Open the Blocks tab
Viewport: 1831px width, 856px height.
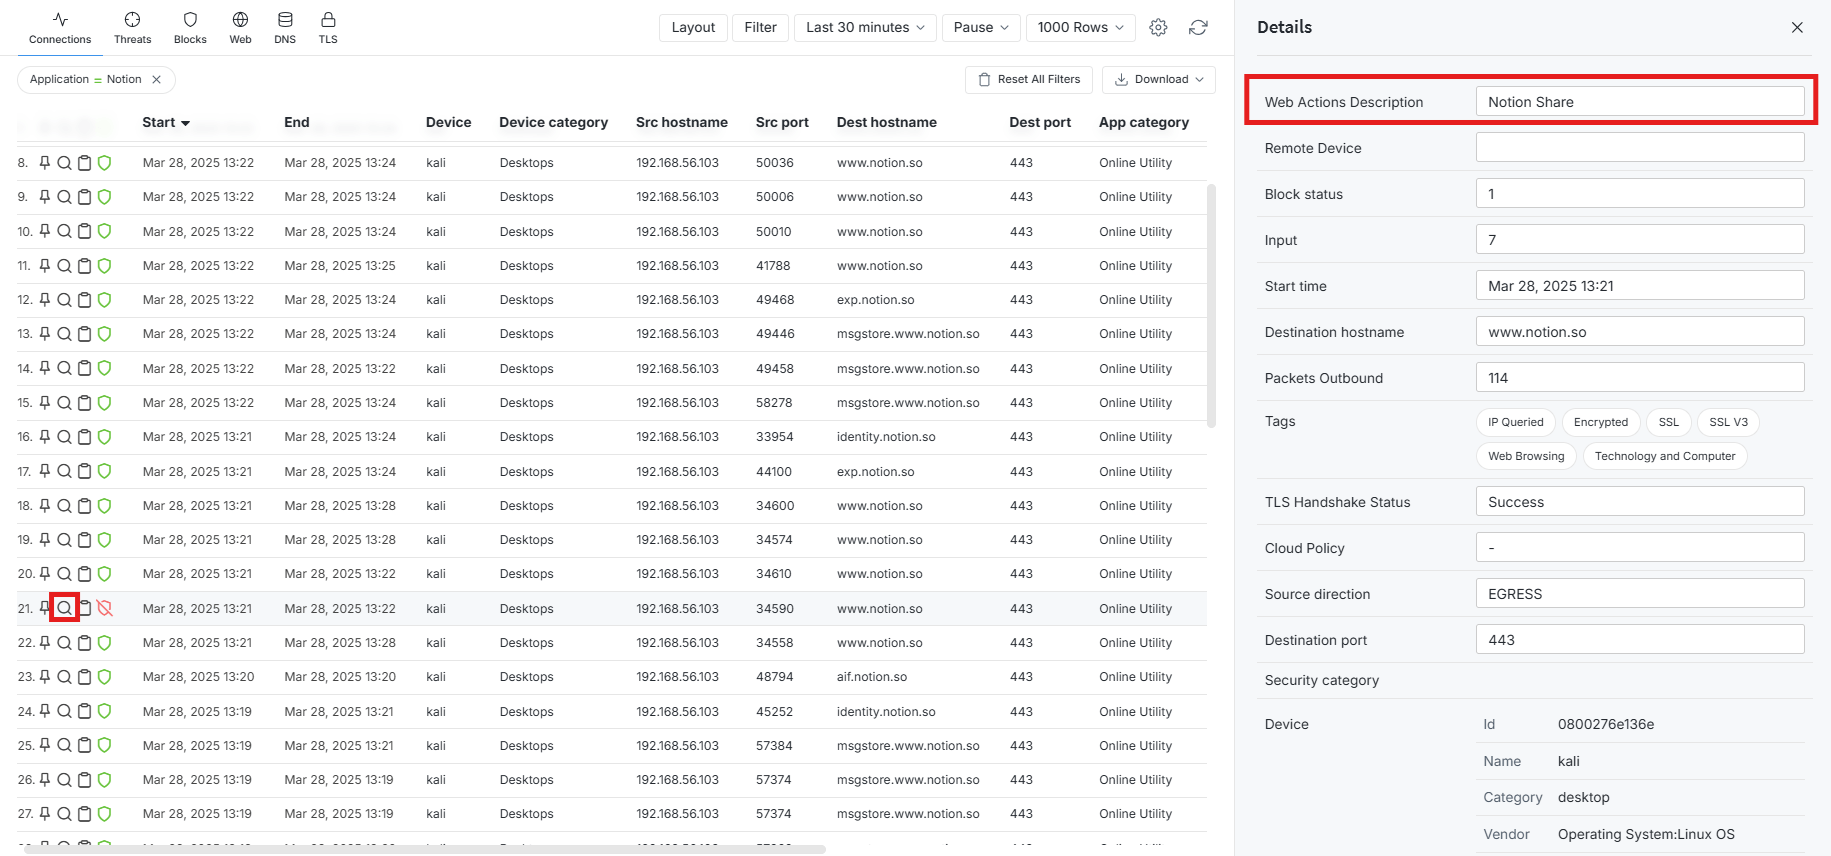pyautogui.click(x=190, y=28)
